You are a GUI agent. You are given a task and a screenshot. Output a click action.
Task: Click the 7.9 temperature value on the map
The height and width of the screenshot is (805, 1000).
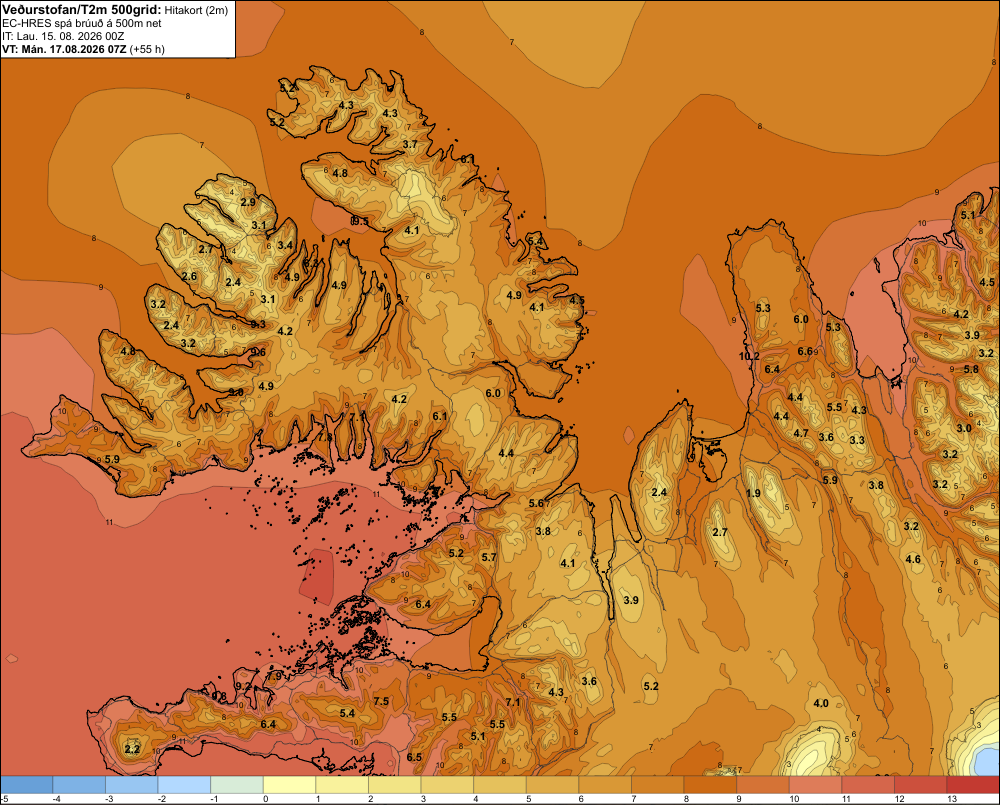point(274,676)
